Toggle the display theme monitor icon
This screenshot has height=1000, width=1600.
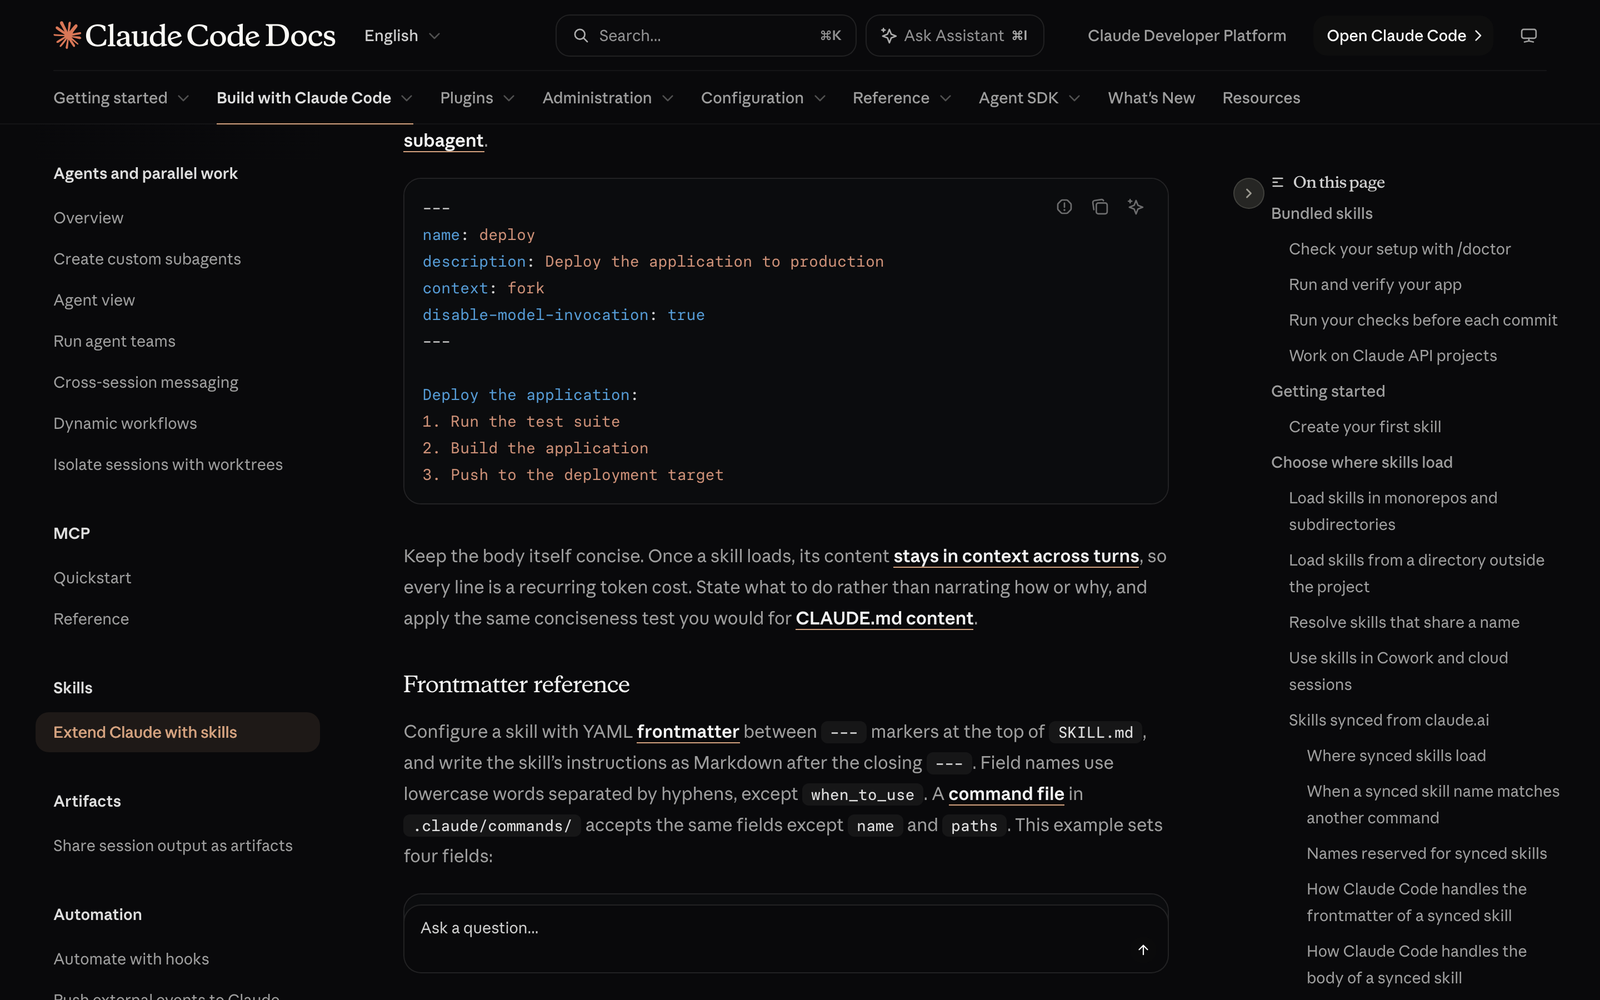[1529, 36]
